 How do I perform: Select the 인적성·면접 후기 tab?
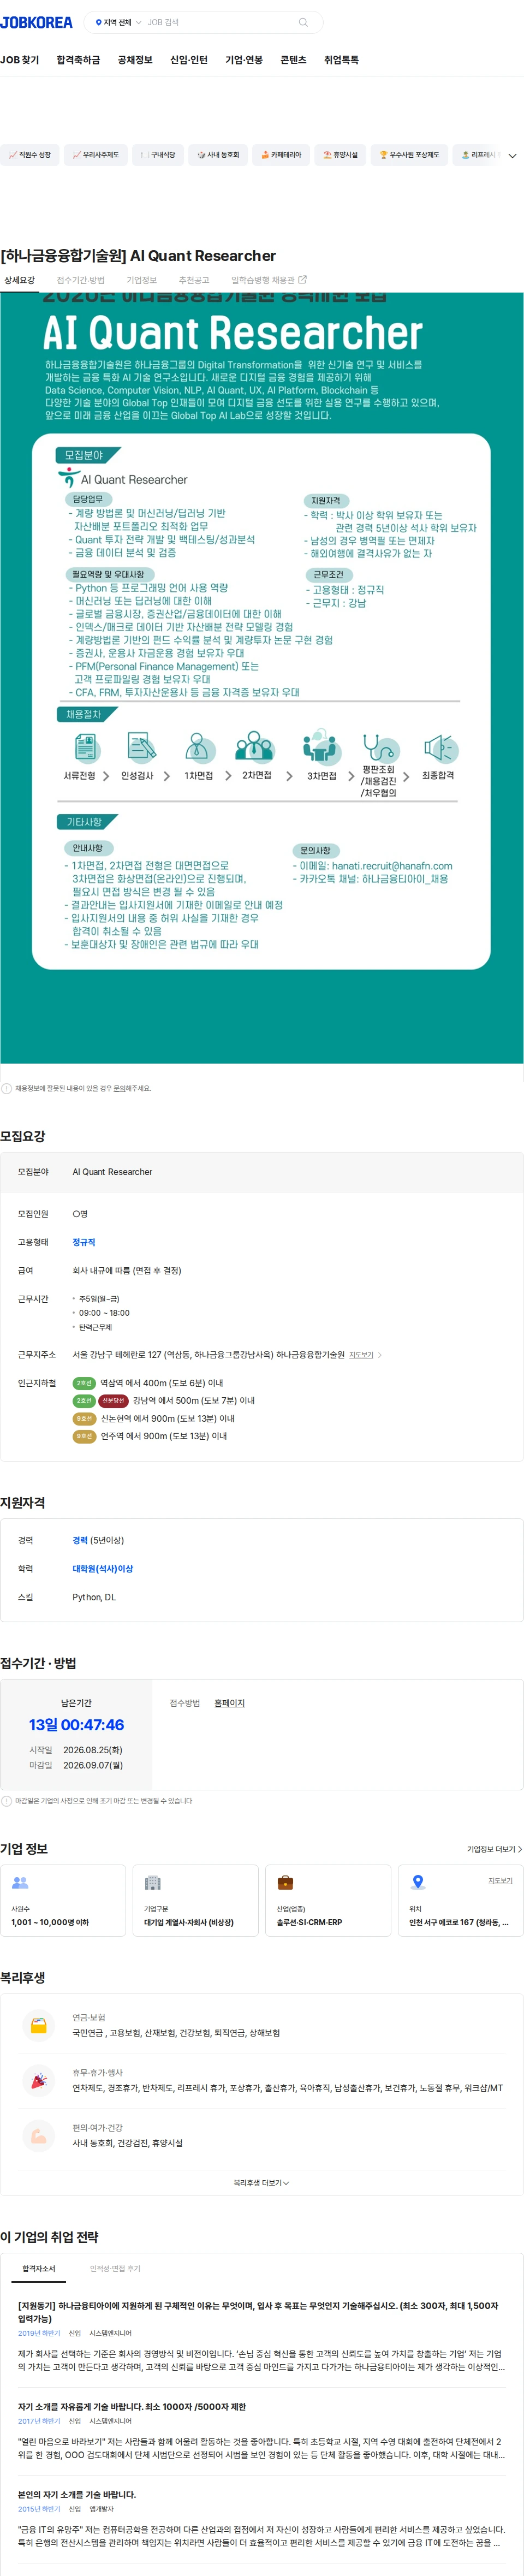[115, 2268]
